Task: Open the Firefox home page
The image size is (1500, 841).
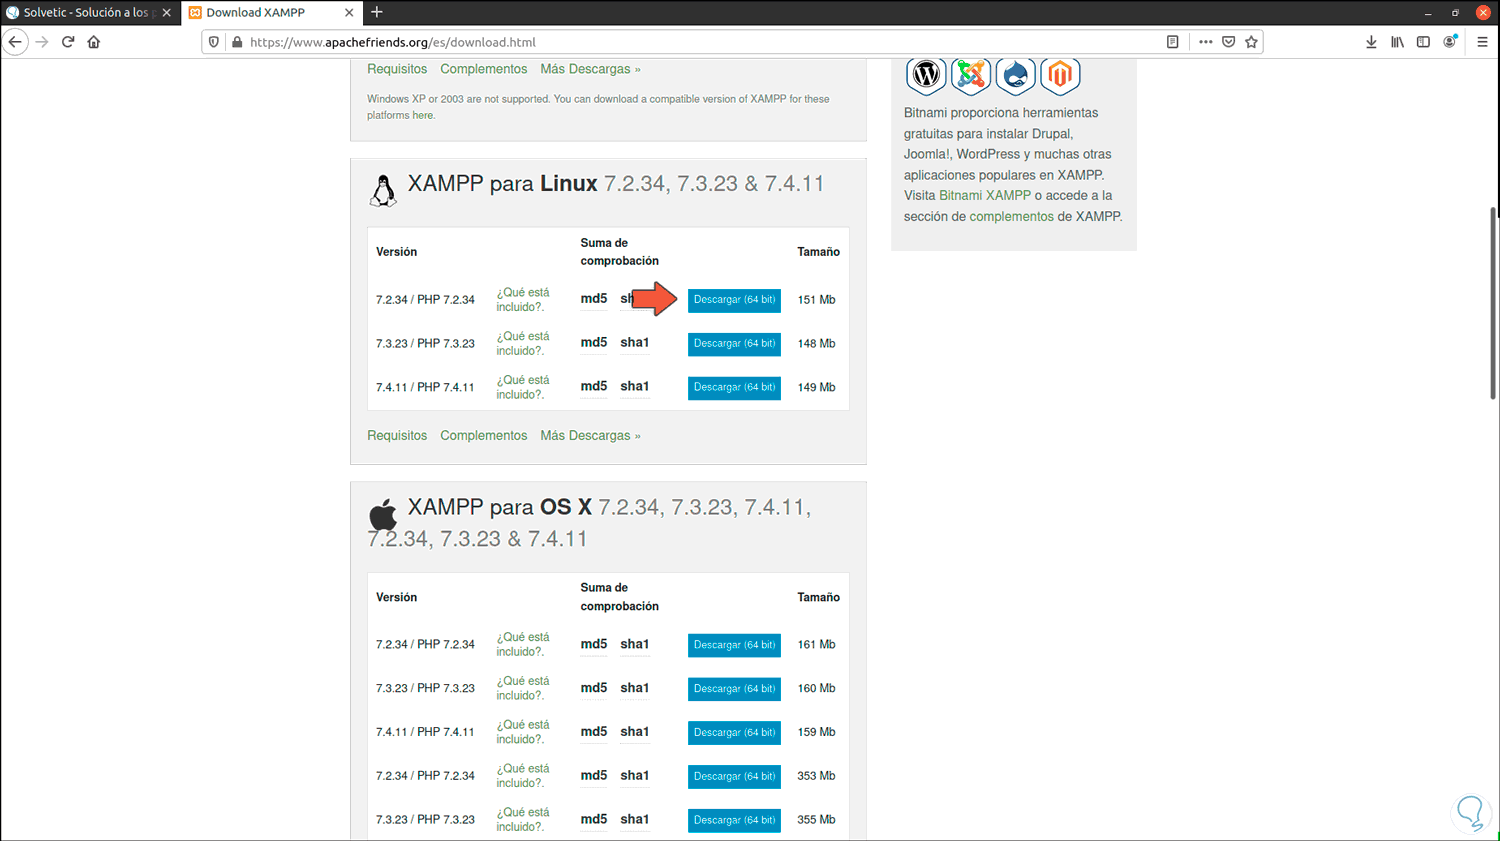Action: [94, 42]
